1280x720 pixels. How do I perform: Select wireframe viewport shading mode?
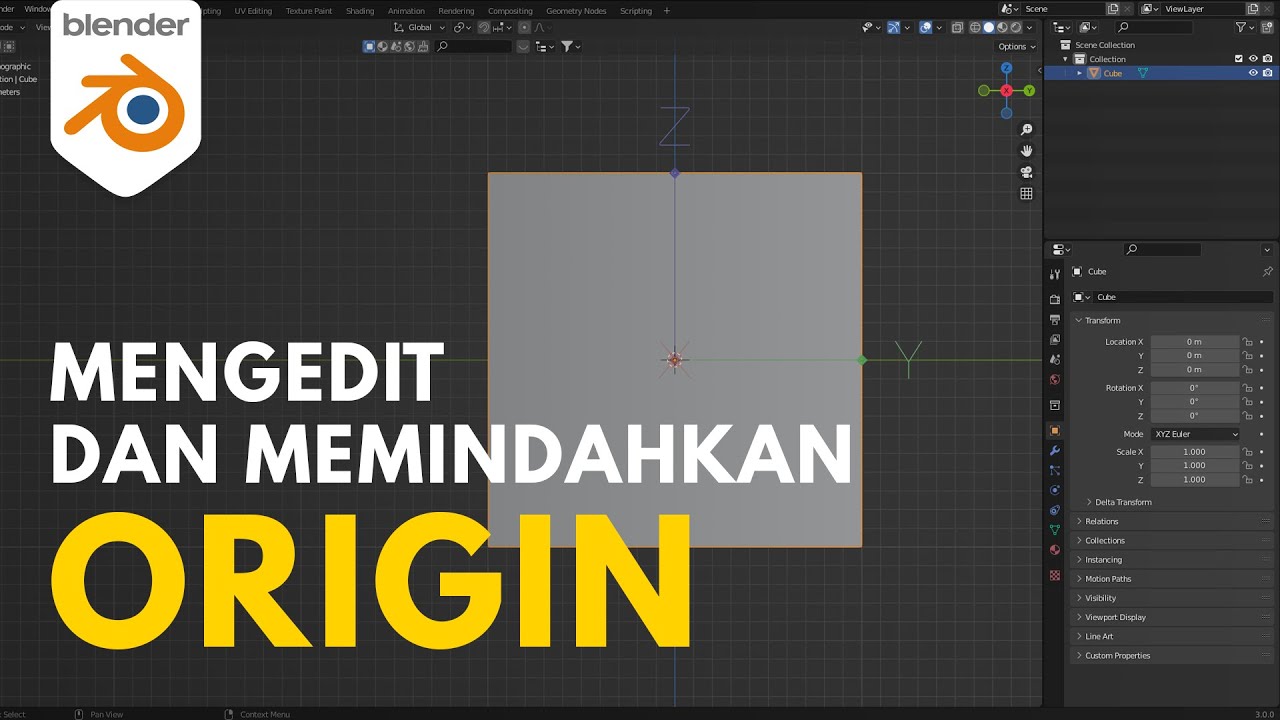click(975, 28)
